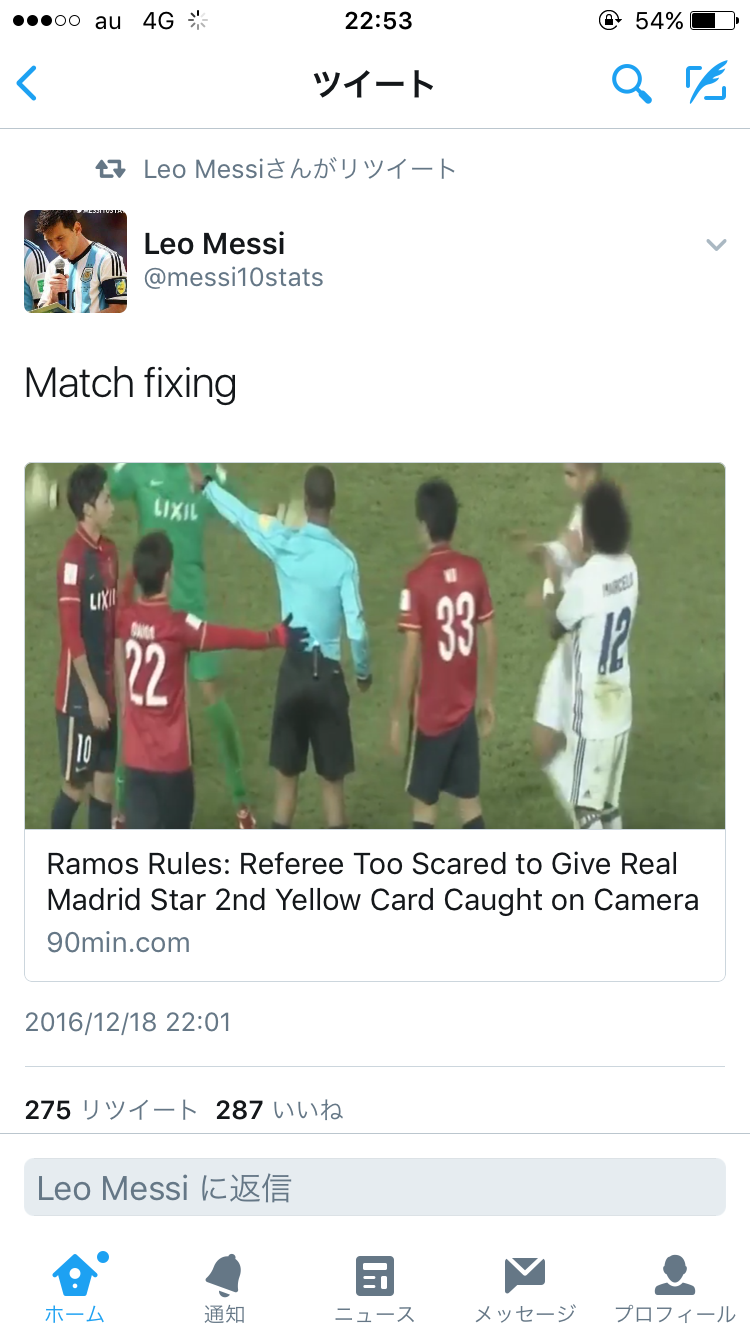The image size is (750, 1334).
Task: Tap the retweet arrows icon above the tweet
Action: click(x=110, y=169)
